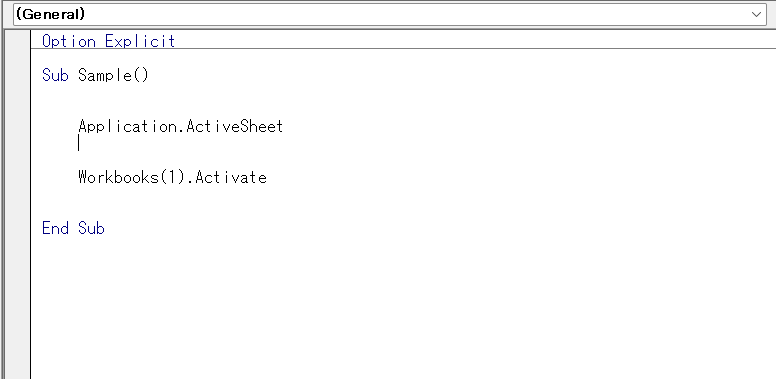The height and width of the screenshot is (379, 776).
Task: Click the chevron arrow of the General combo box
Action: 756,14
